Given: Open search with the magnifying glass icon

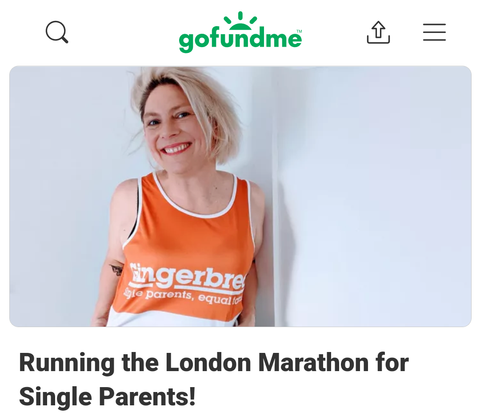Looking at the screenshot, I should [x=57, y=32].
